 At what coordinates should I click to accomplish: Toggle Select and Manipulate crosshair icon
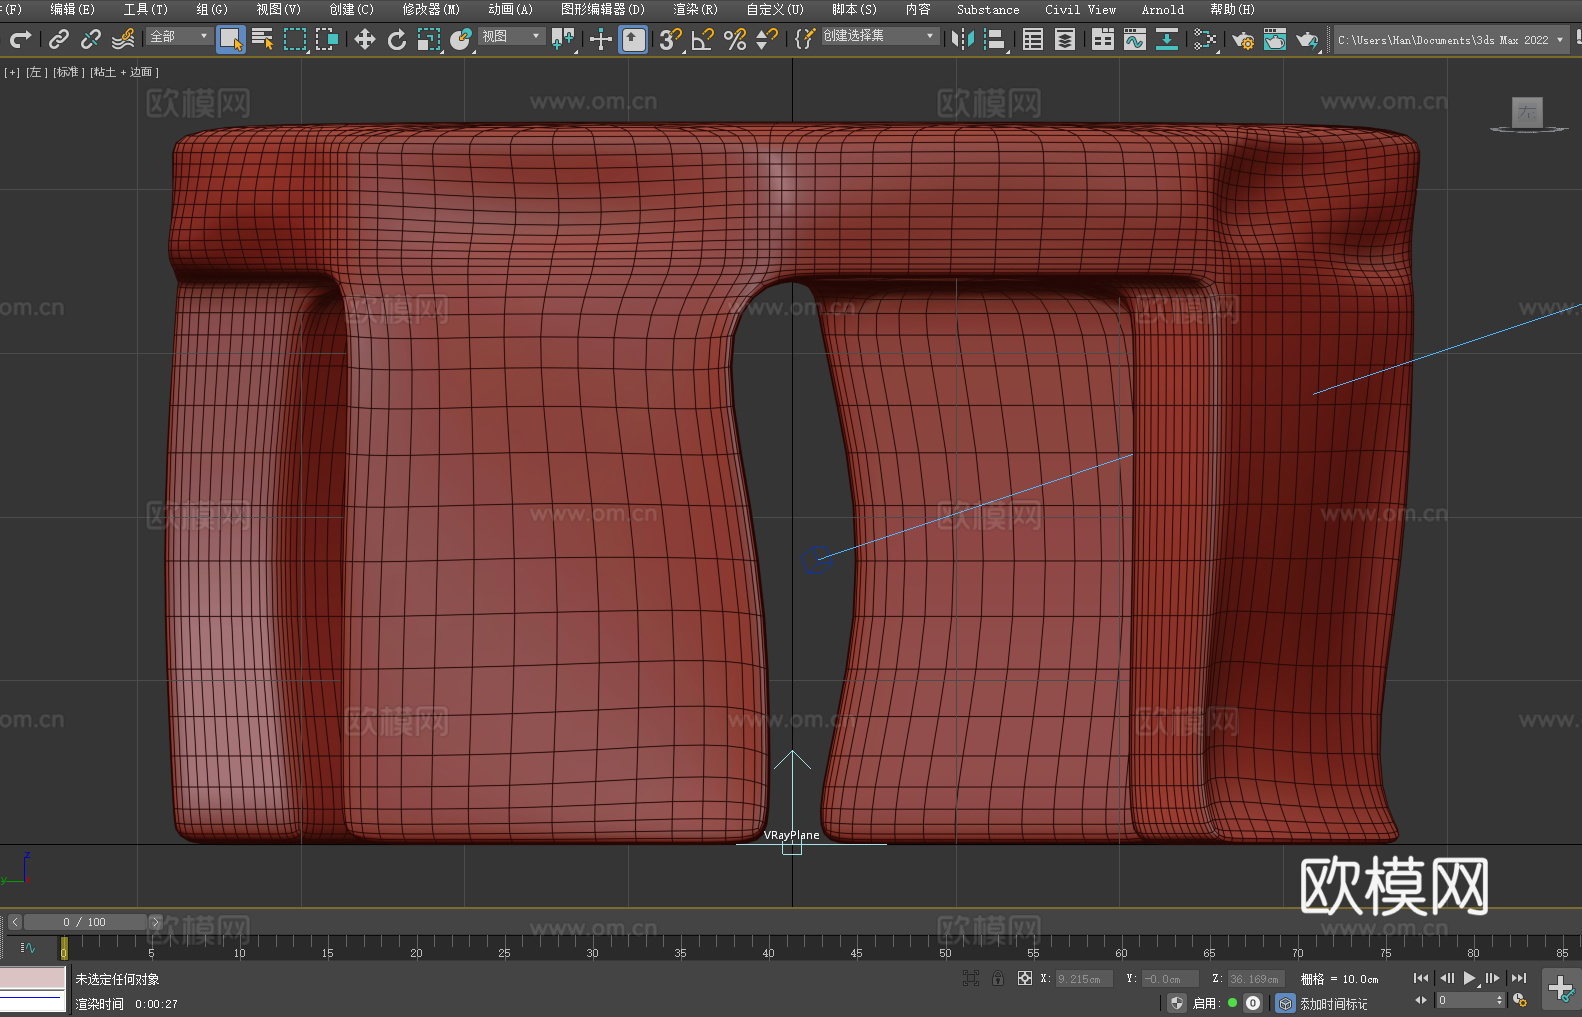tap(601, 39)
